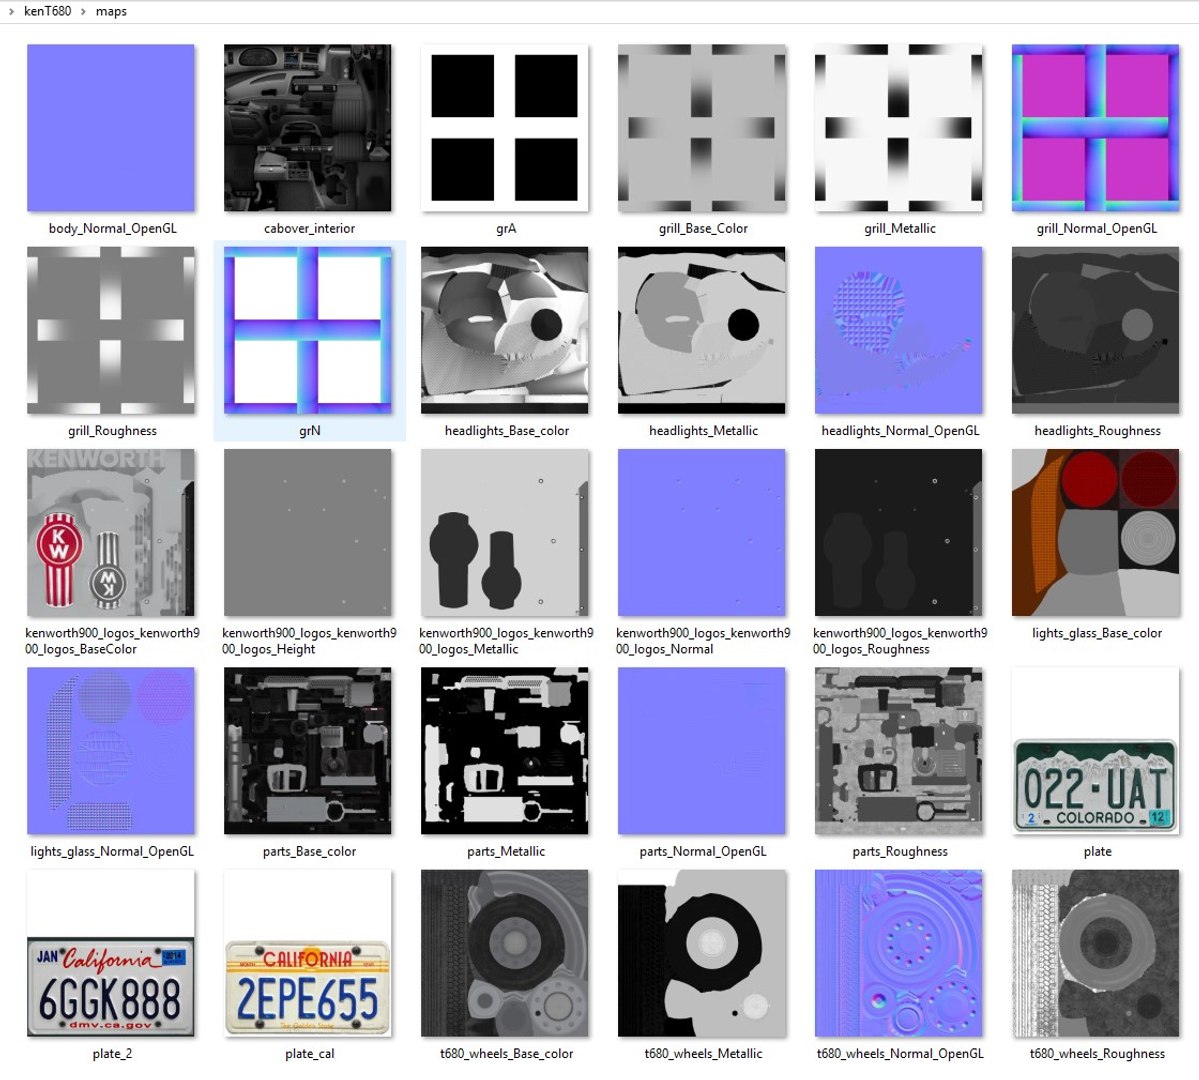The image size is (1199, 1080).
Task: Select the kenworth900 logos Height thumbnail
Action: pos(307,532)
